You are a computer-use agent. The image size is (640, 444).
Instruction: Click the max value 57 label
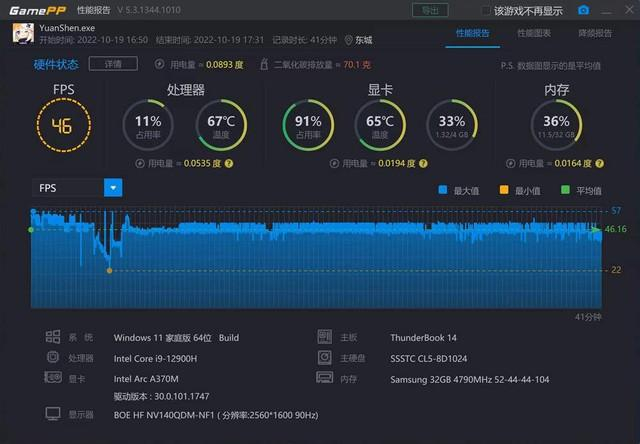pos(616,211)
